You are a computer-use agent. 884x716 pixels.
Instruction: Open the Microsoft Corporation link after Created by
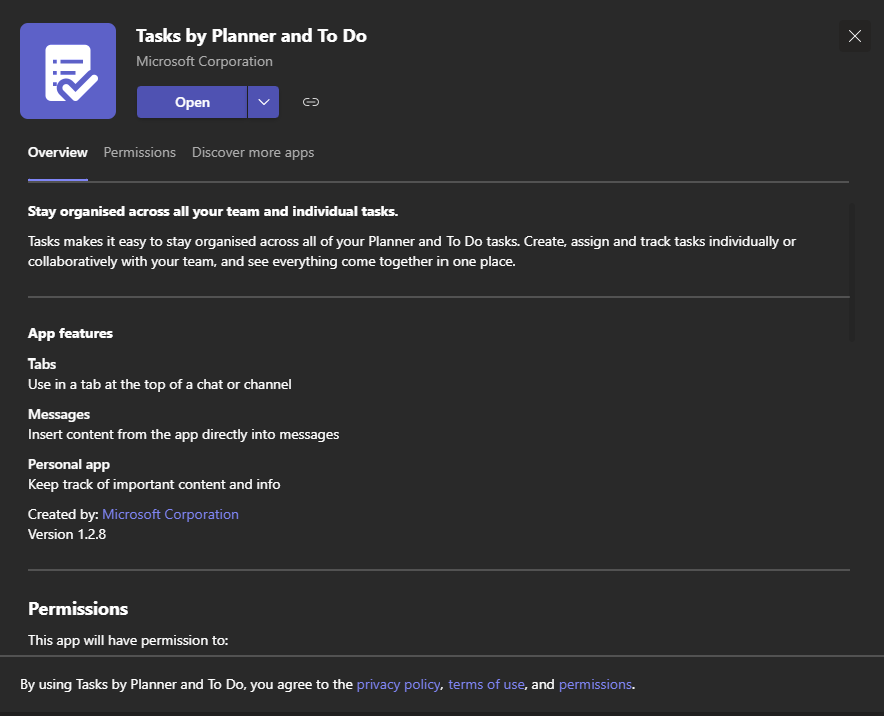pos(170,514)
